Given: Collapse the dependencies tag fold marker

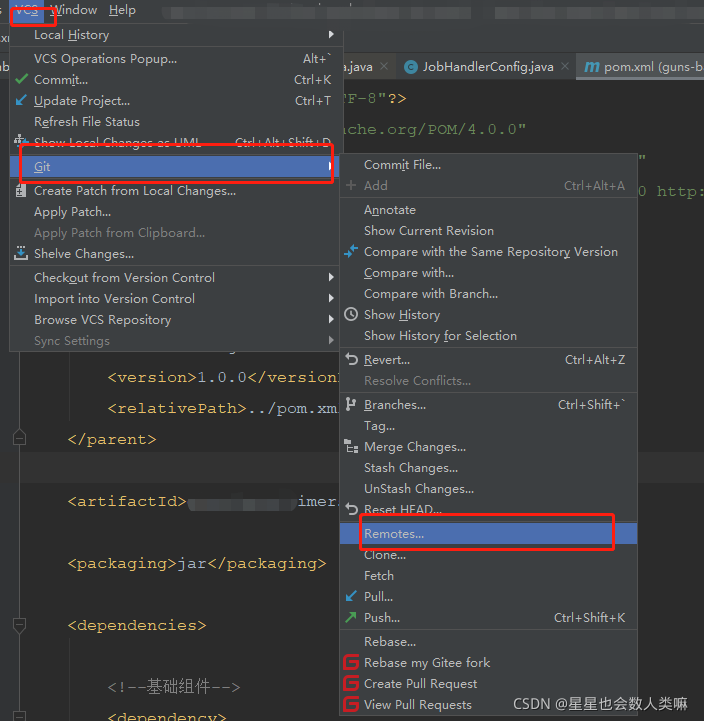Looking at the screenshot, I should [x=19, y=625].
